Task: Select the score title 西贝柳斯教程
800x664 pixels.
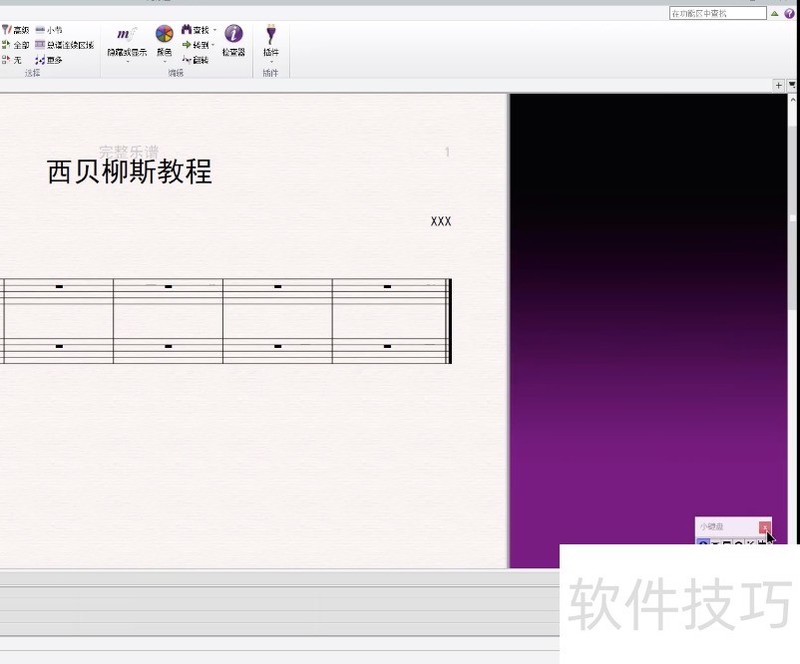Action: pos(130,171)
